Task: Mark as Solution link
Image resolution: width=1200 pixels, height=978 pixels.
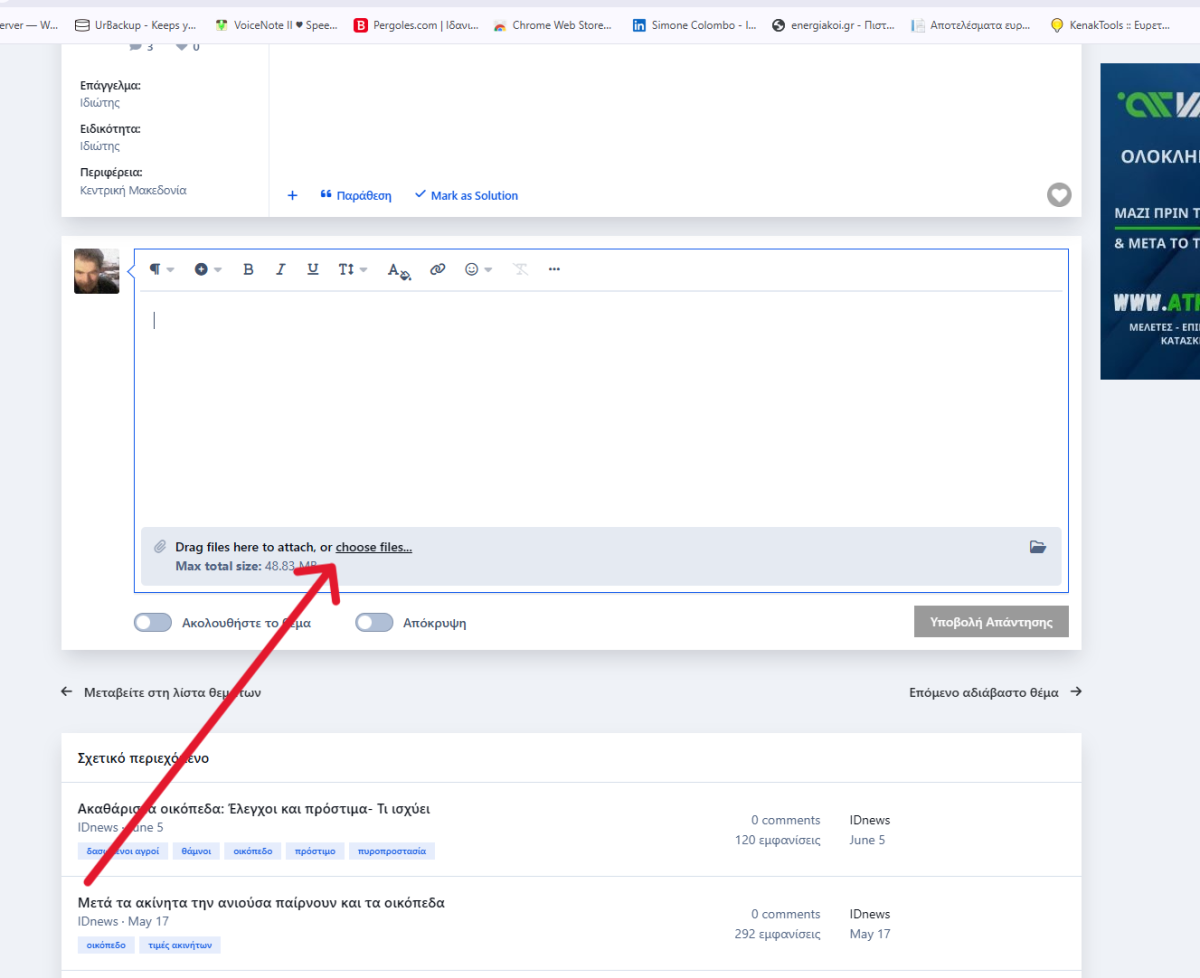Action: tap(466, 196)
